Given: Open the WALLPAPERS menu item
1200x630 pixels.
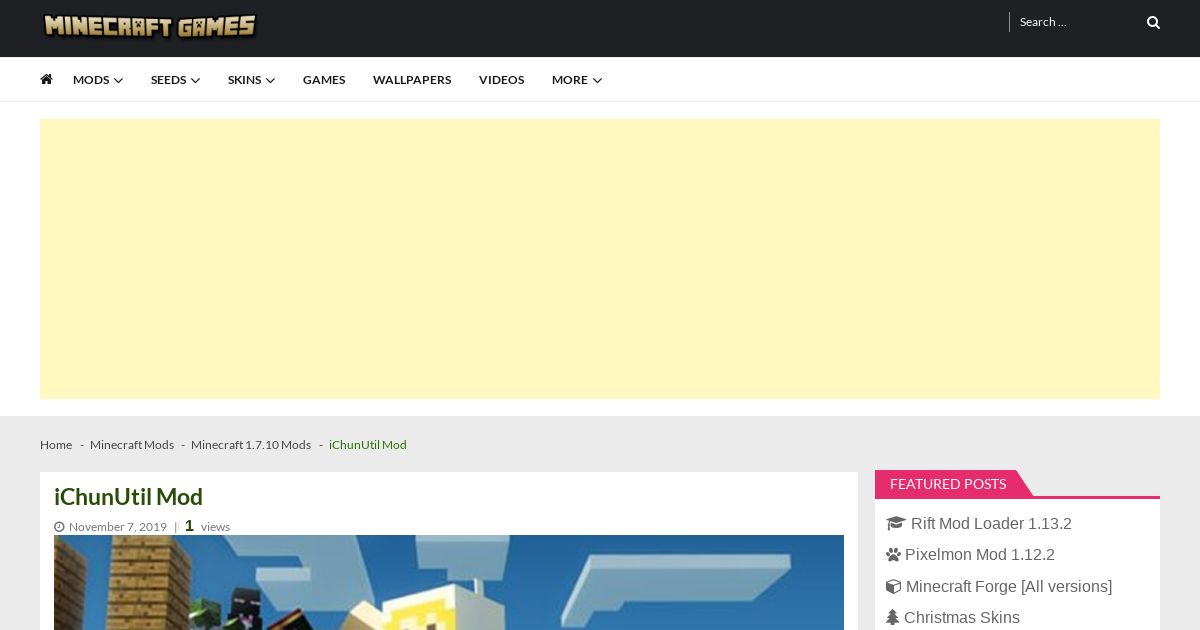Looking at the screenshot, I should click(x=412, y=80).
